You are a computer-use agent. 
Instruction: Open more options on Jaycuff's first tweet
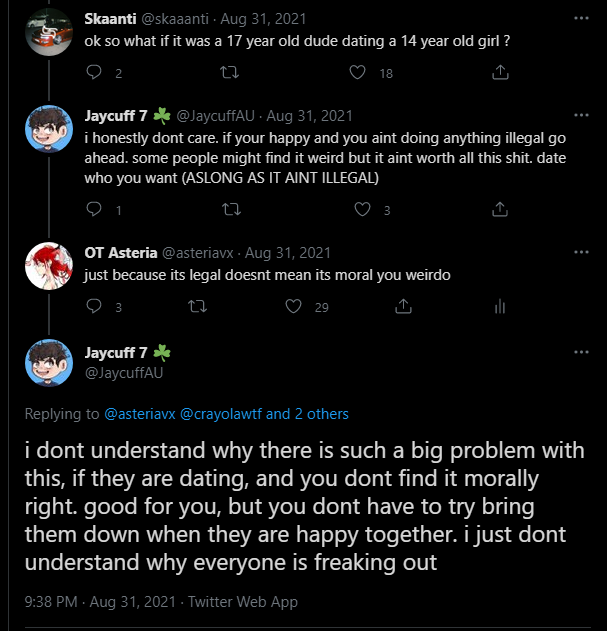581,115
